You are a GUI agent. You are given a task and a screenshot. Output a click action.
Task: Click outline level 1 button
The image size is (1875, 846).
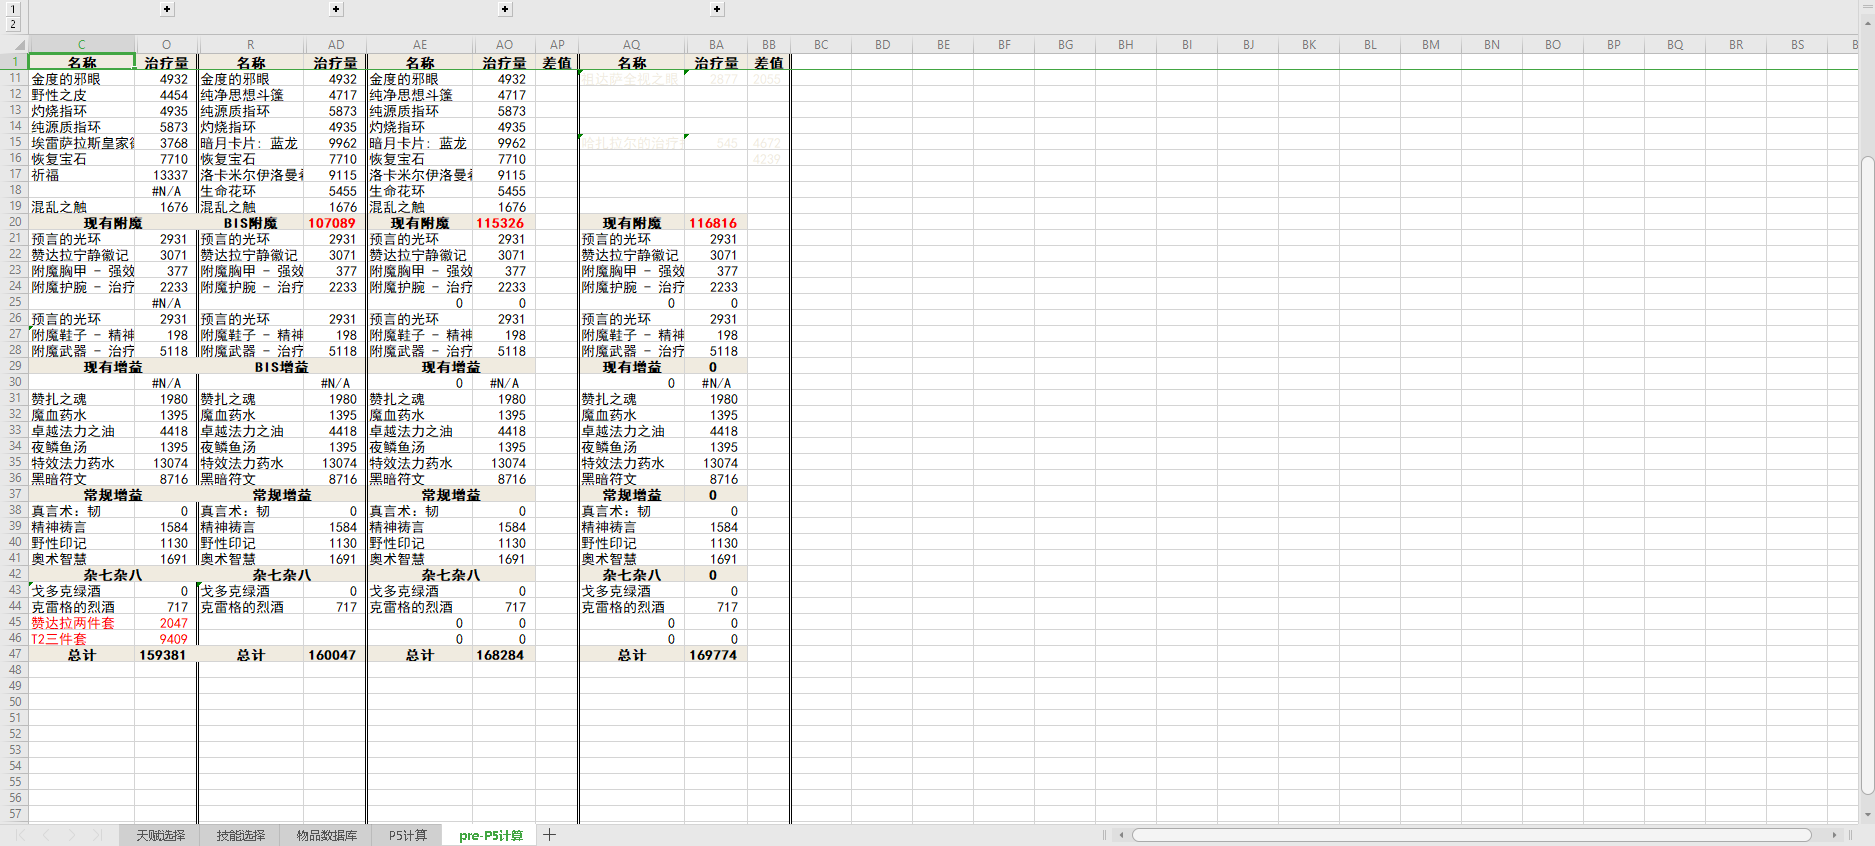tap(13, 10)
